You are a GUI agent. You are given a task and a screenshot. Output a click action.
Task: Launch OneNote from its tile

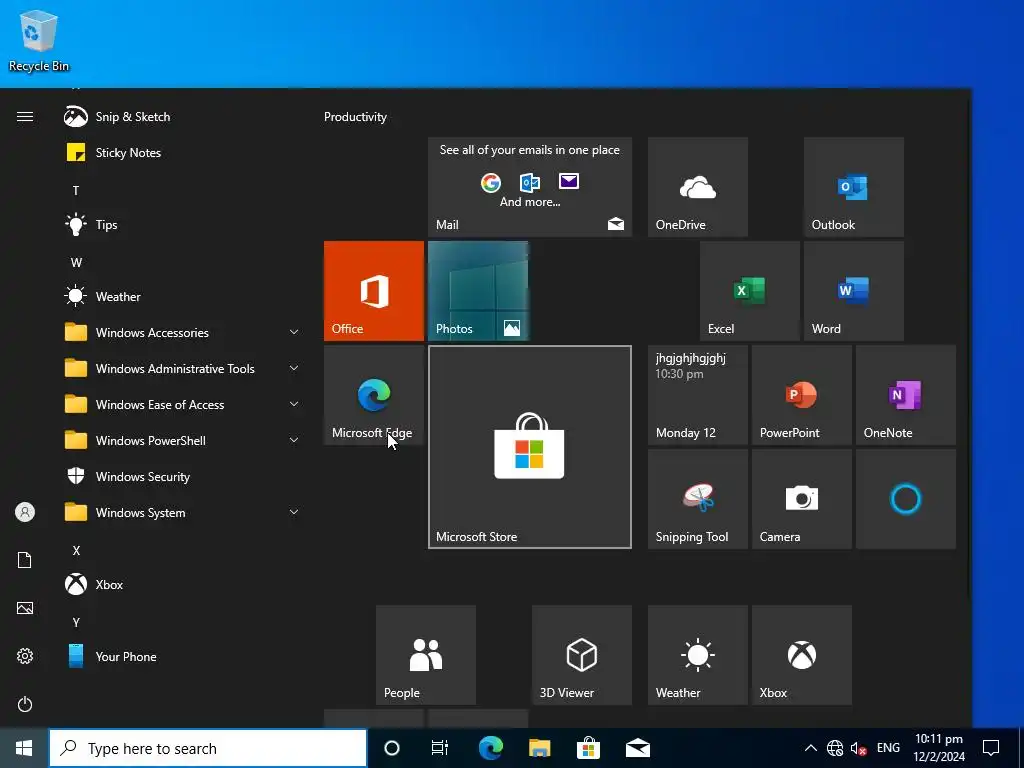pos(906,395)
